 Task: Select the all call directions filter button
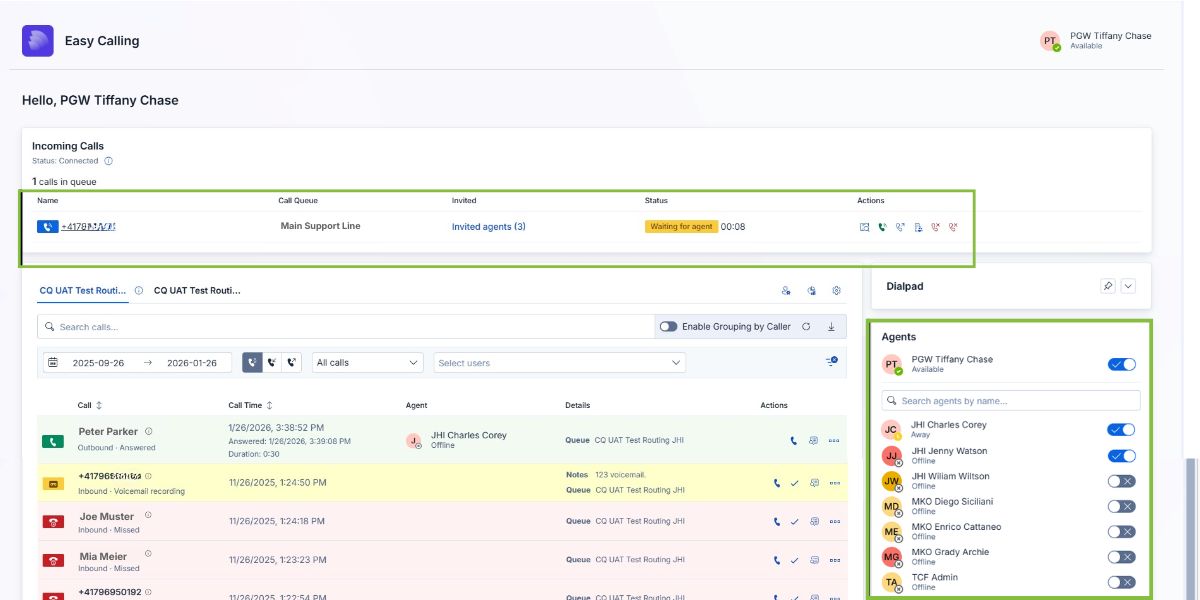pos(253,363)
